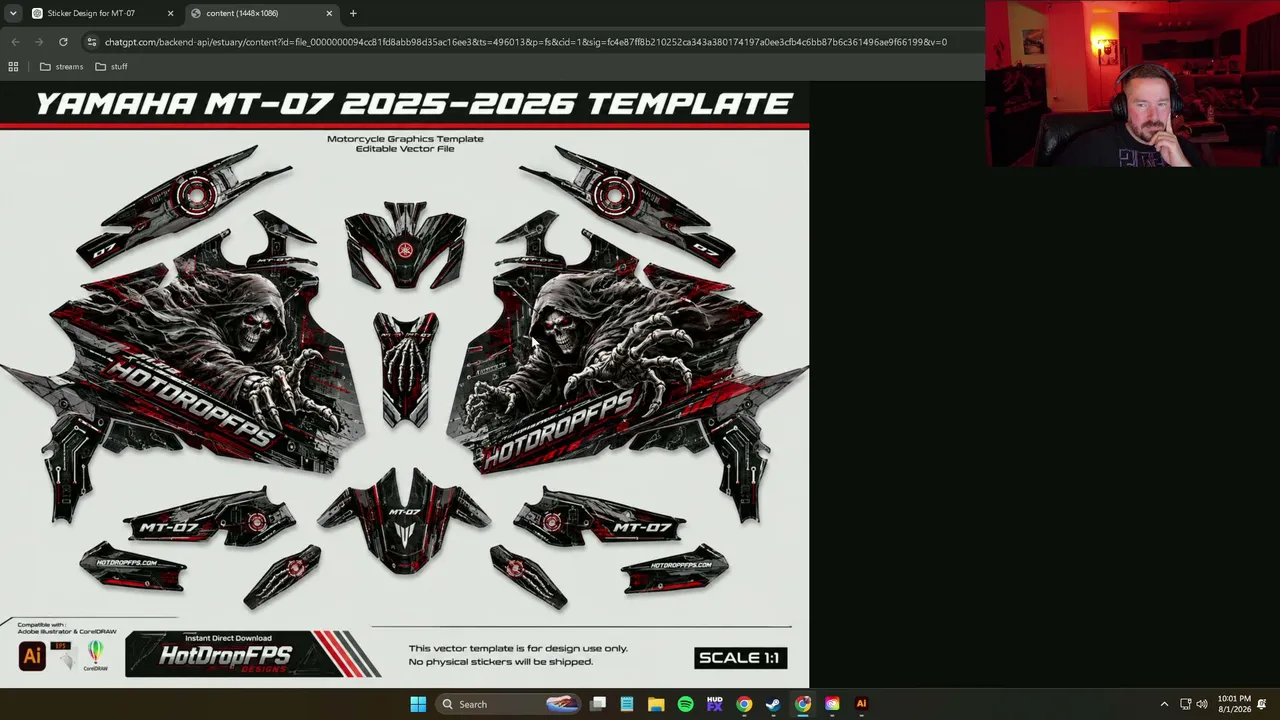Close the content (1448×1086) tab

pos(329,13)
